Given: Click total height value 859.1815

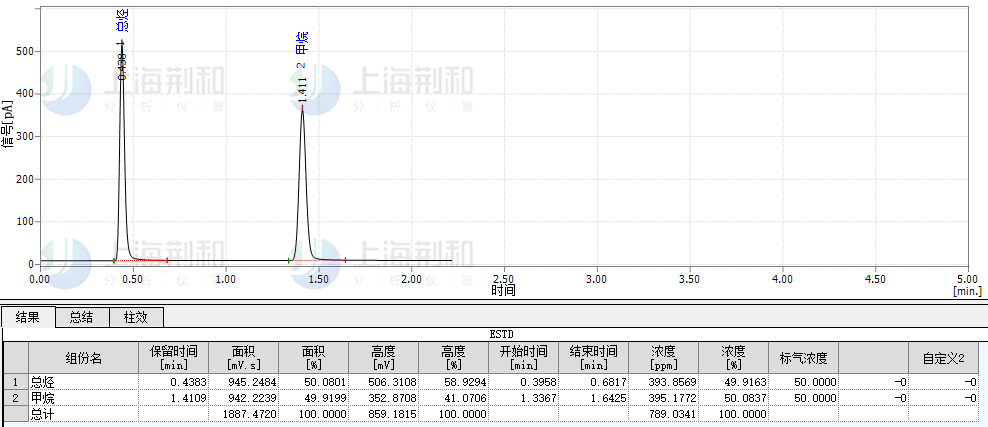Looking at the screenshot, I should (x=394, y=414).
